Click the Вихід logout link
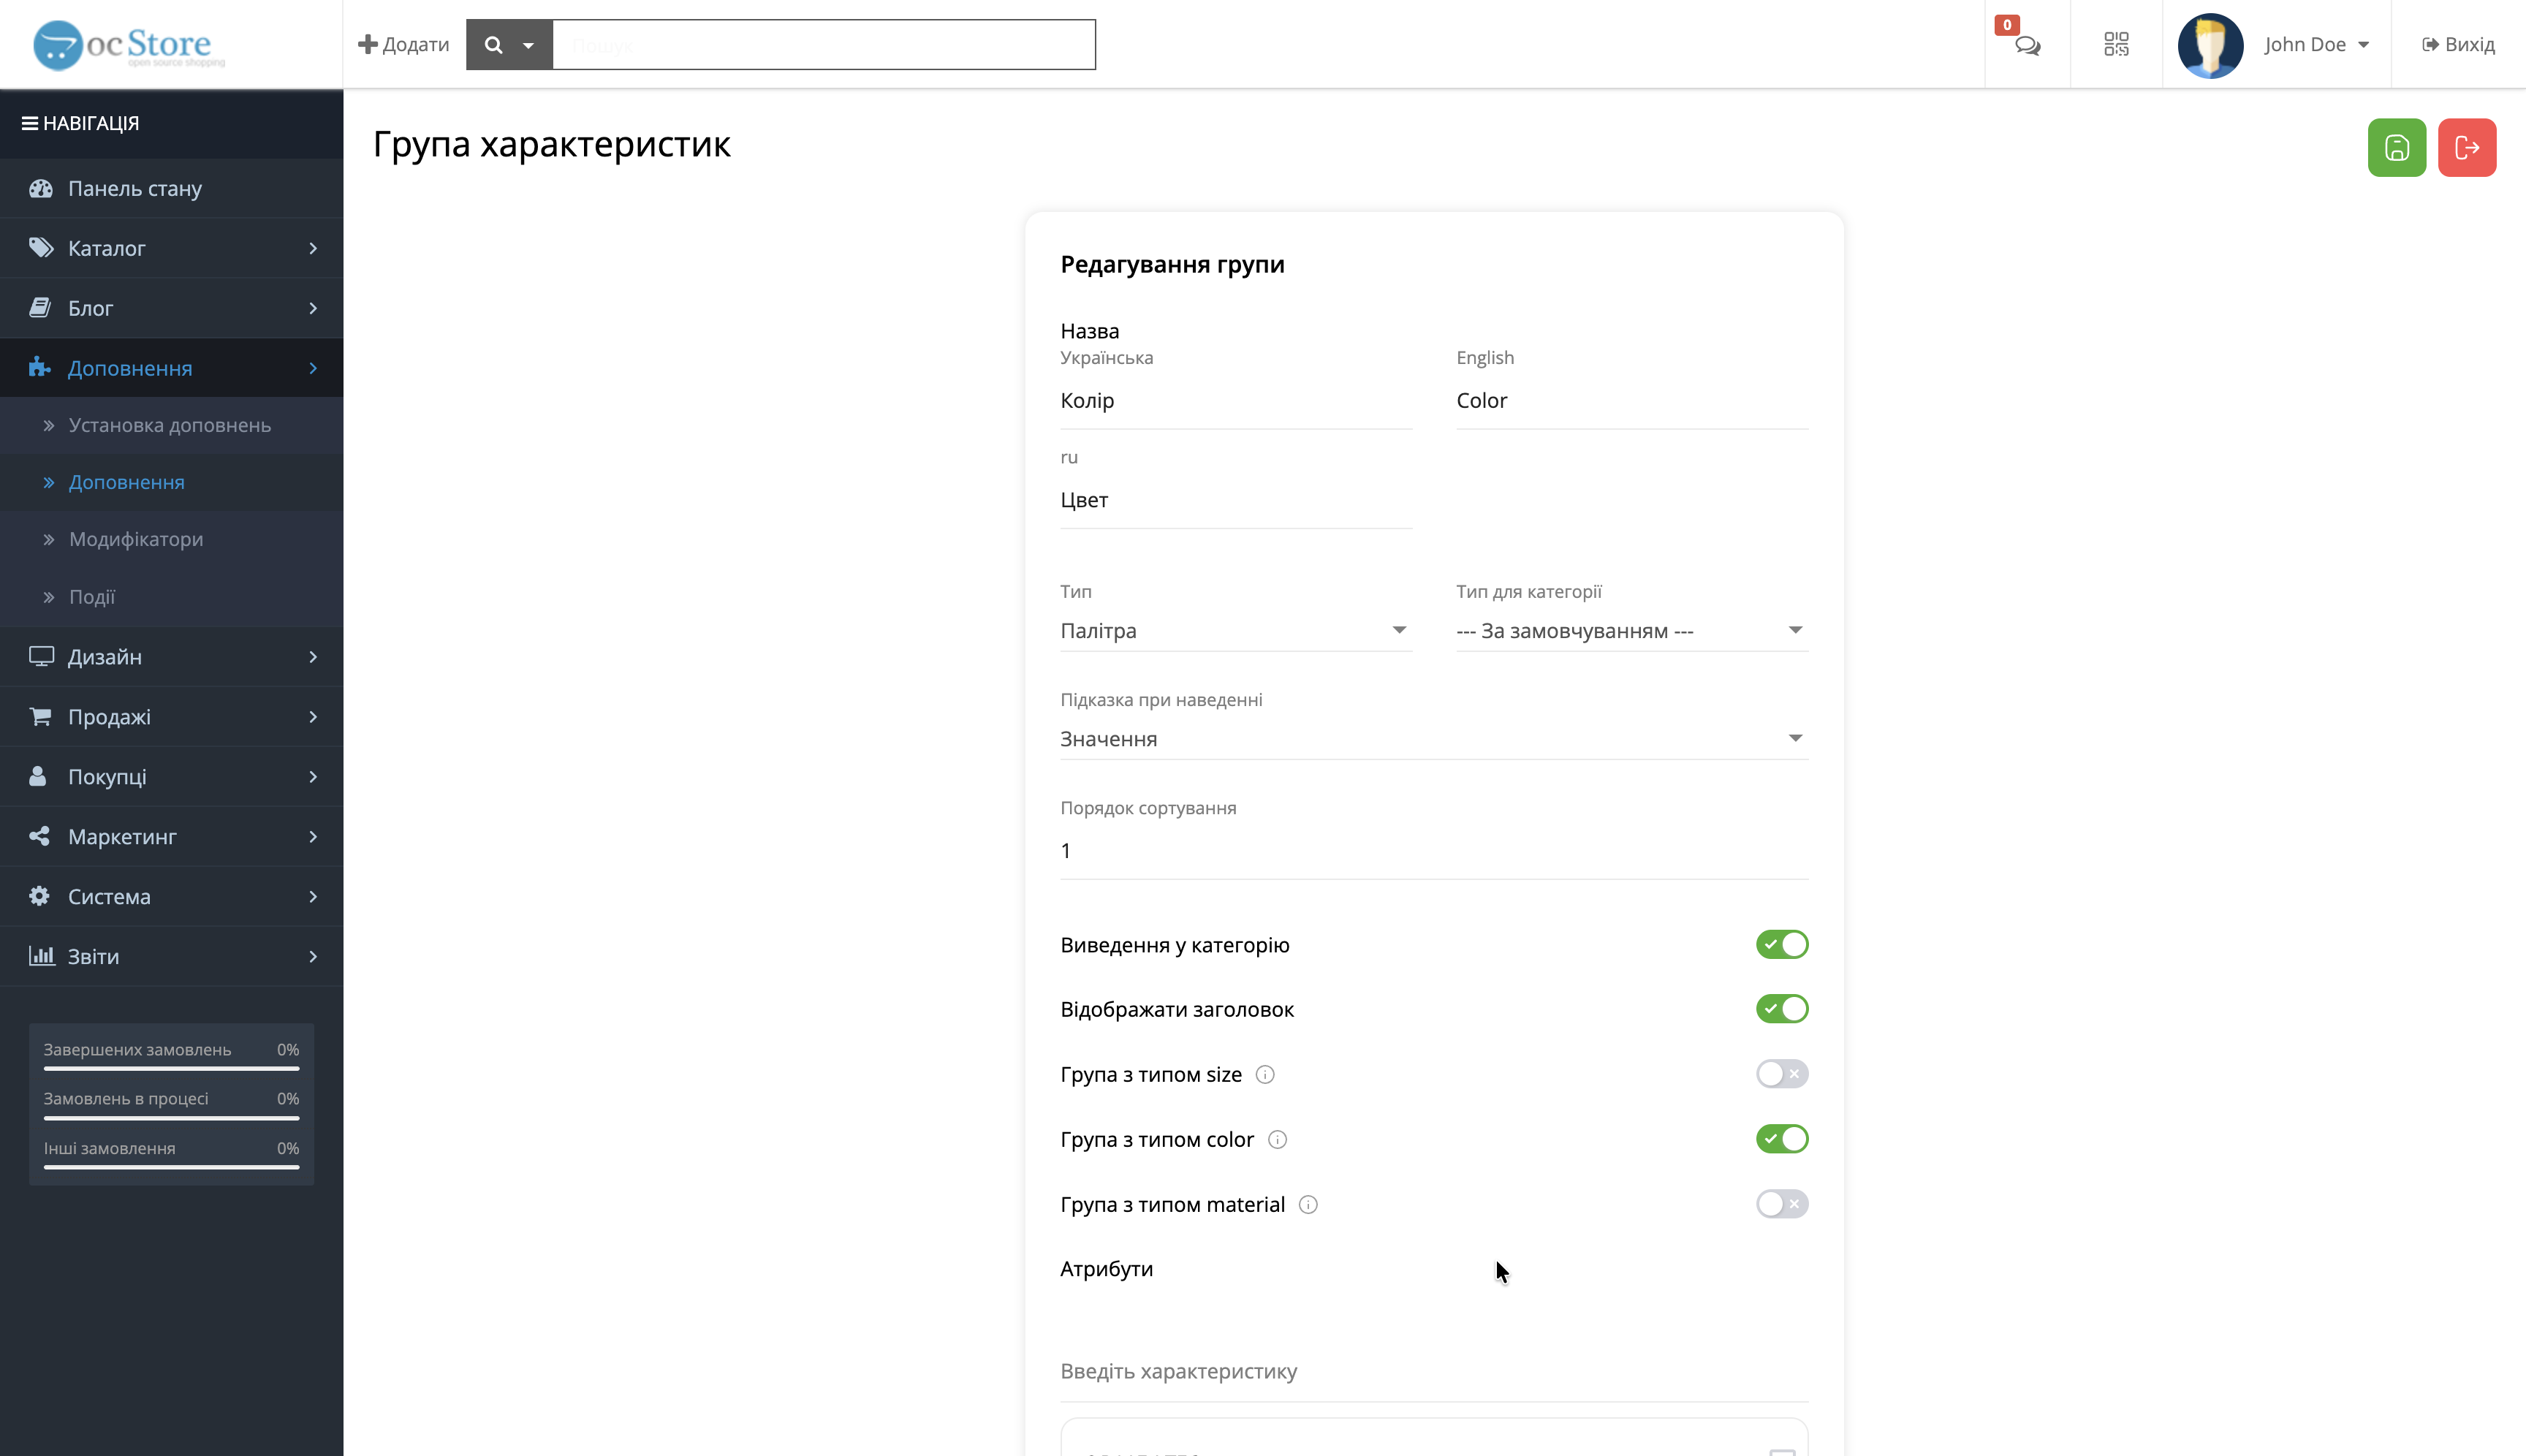Image resolution: width=2526 pixels, height=1456 pixels. [x=2458, y=44]
